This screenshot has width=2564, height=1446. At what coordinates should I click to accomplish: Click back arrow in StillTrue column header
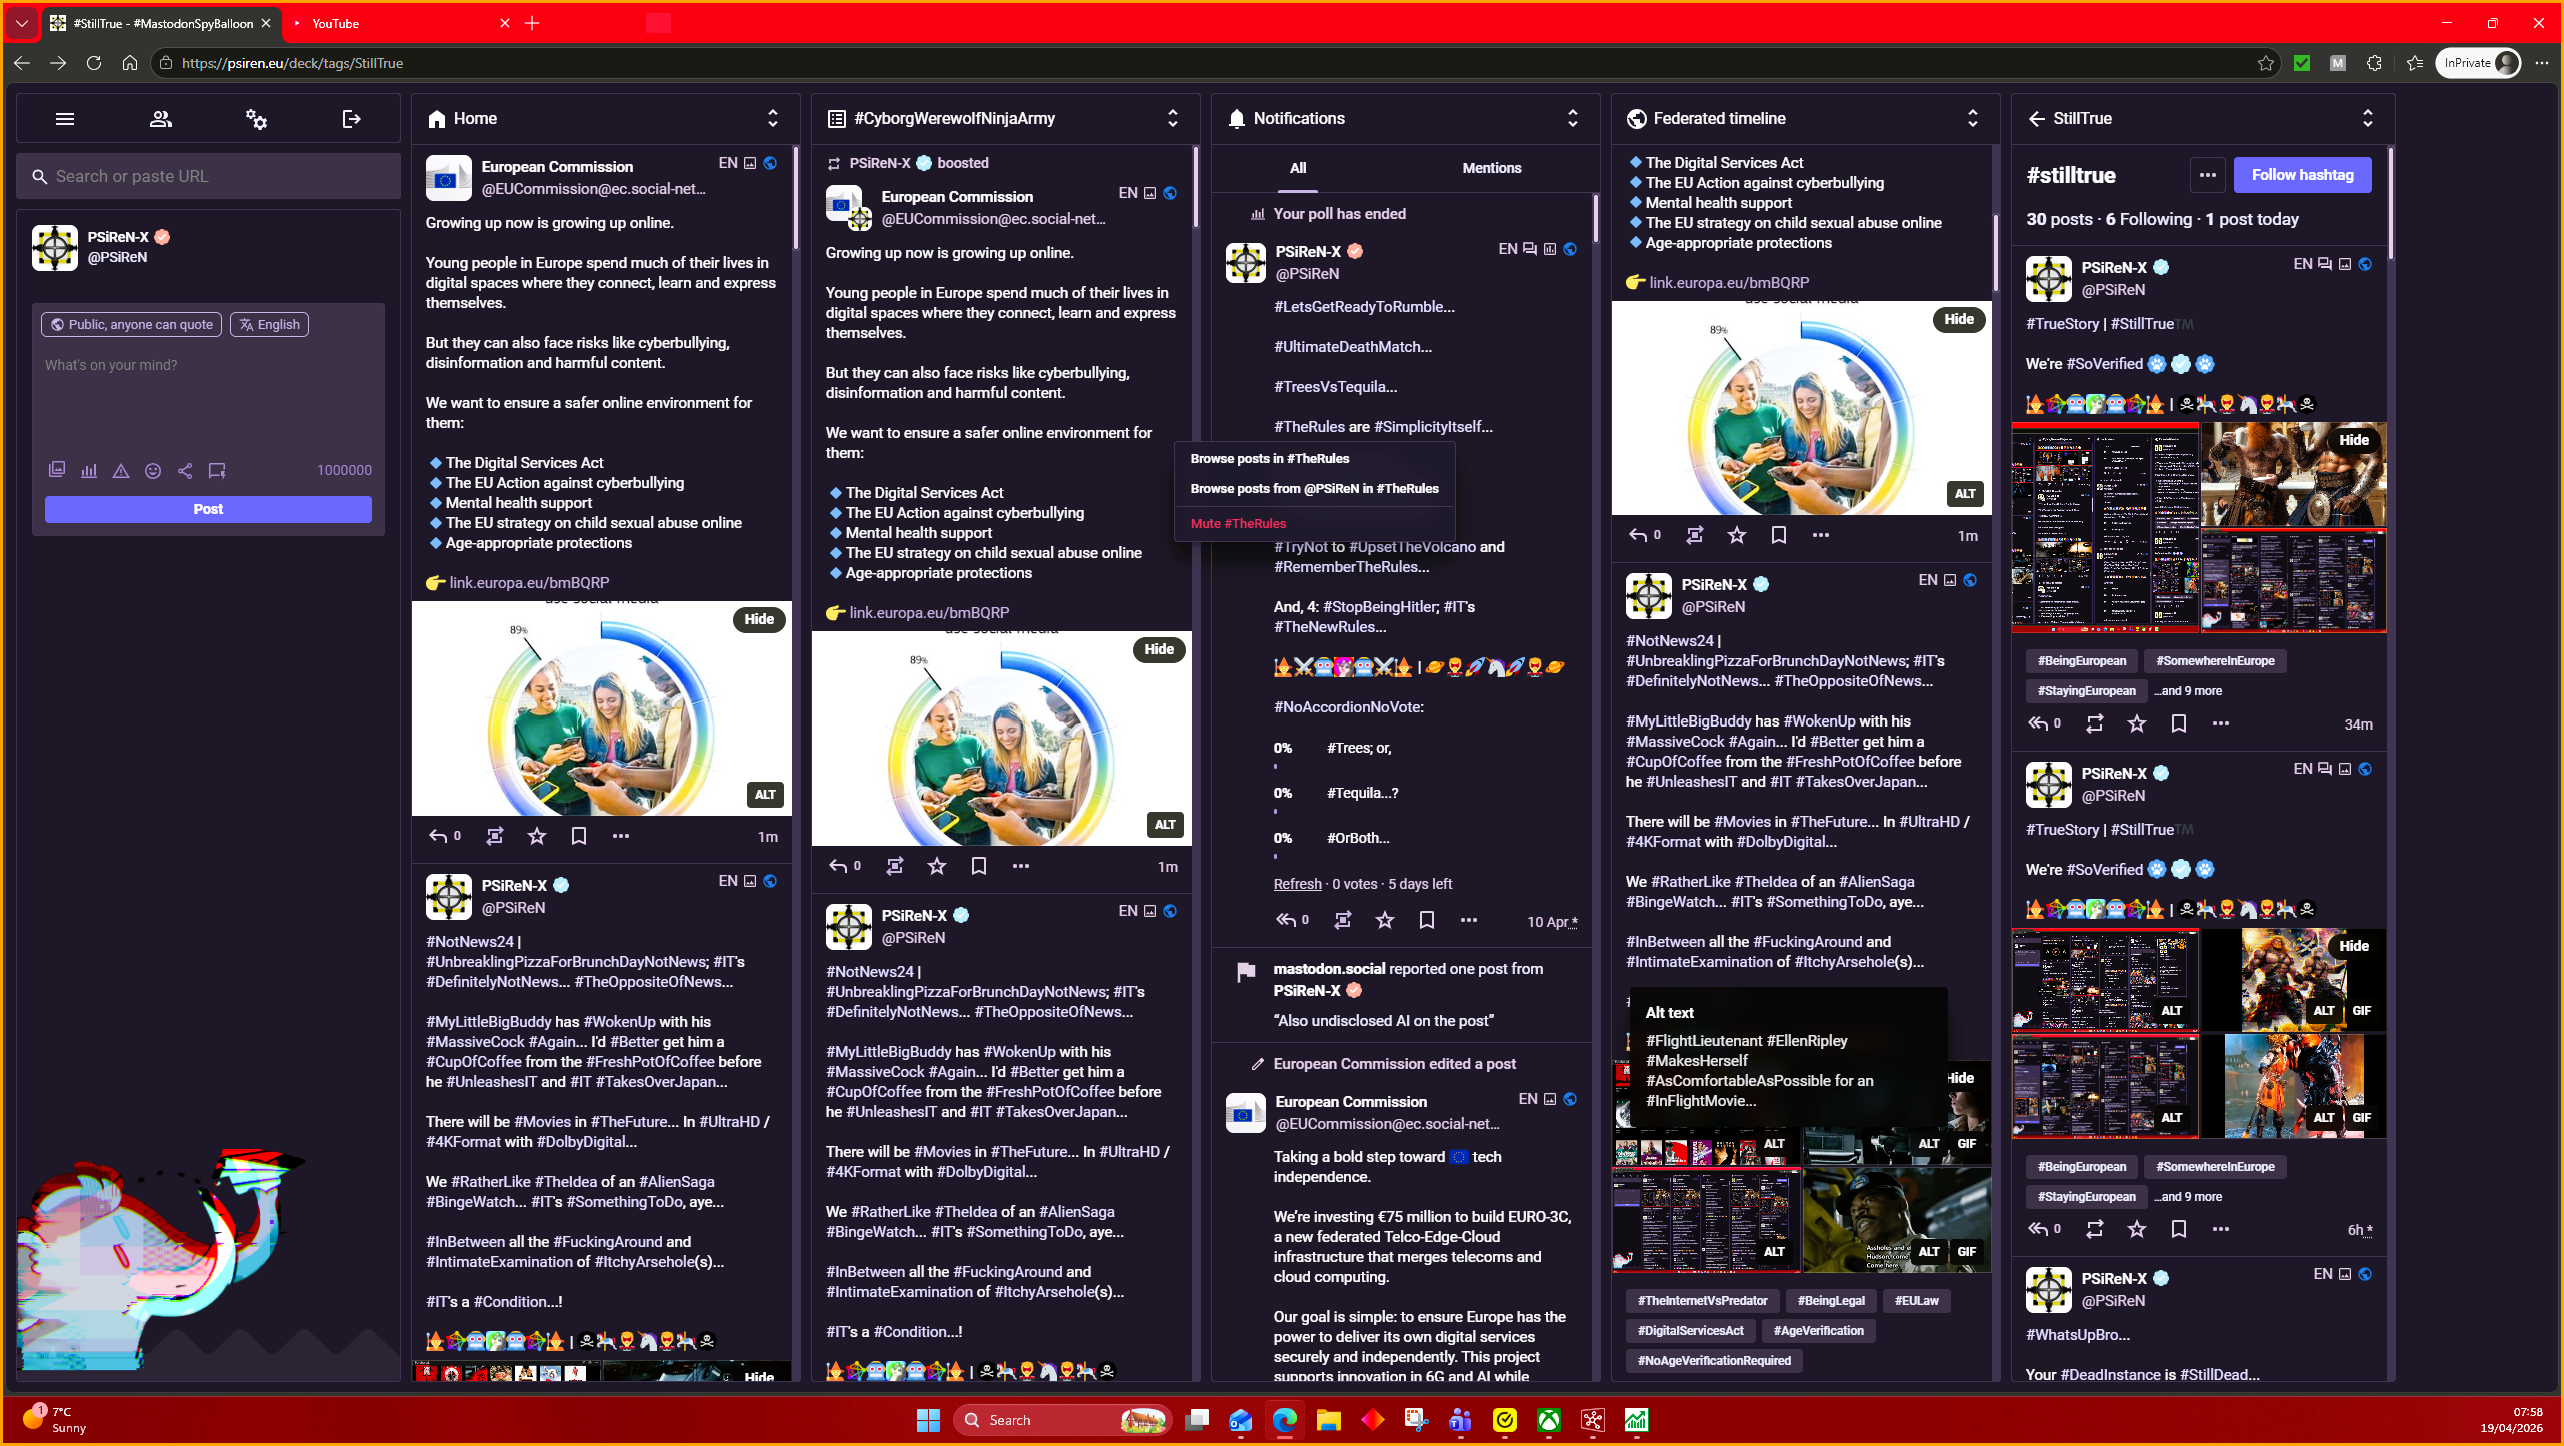point(2036,118)
